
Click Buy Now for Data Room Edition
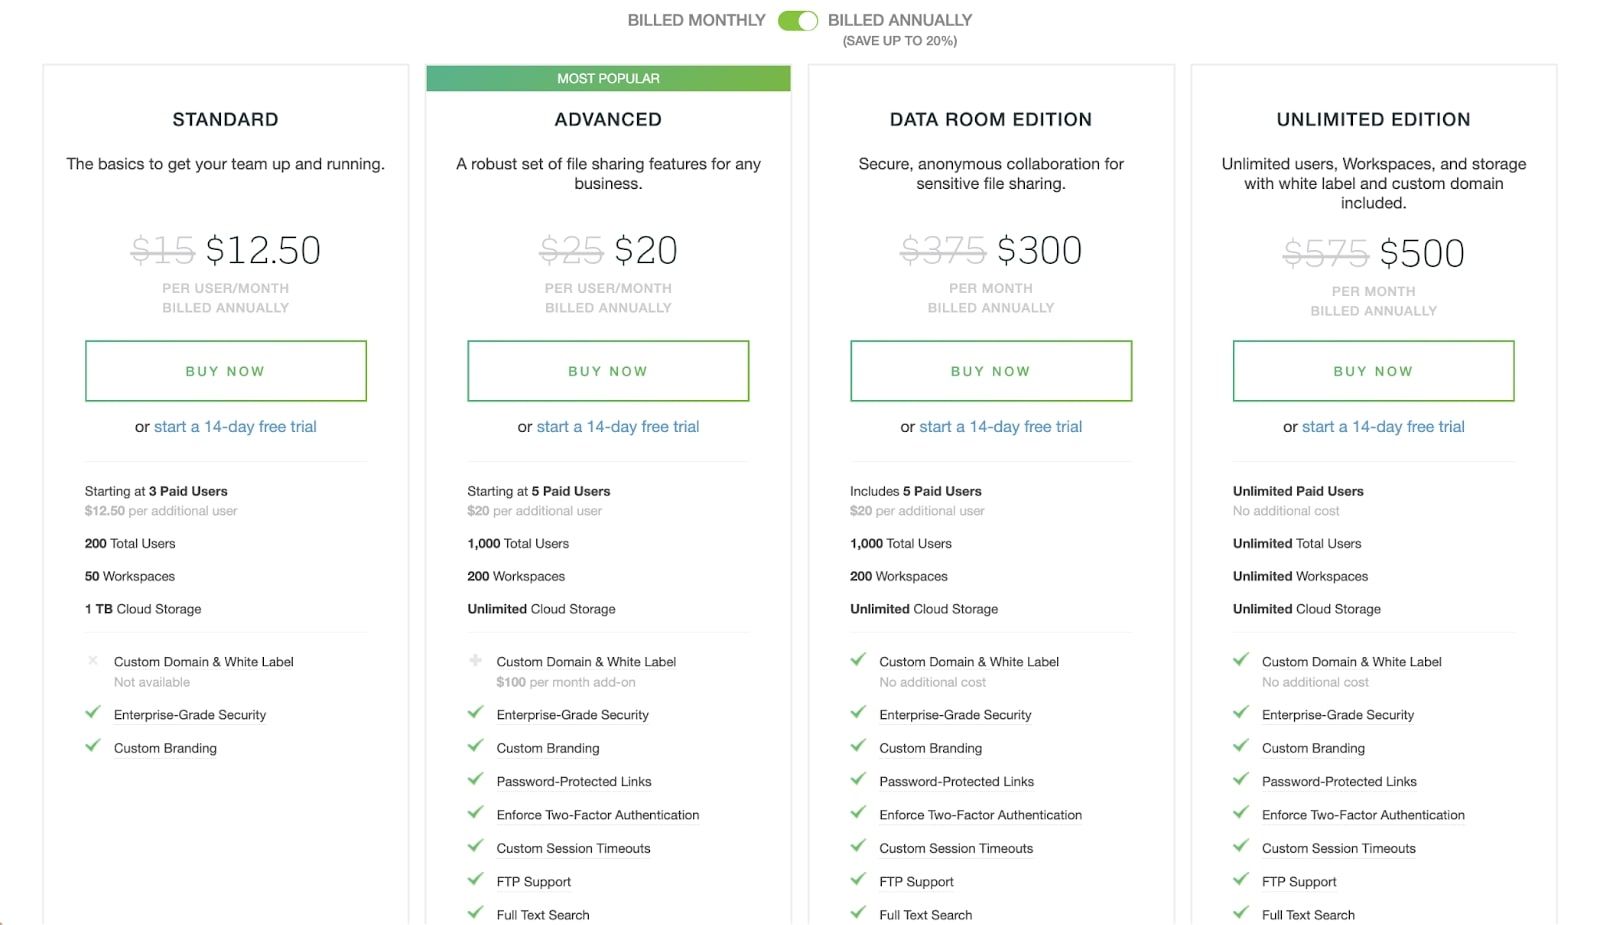tap(990, 371)
